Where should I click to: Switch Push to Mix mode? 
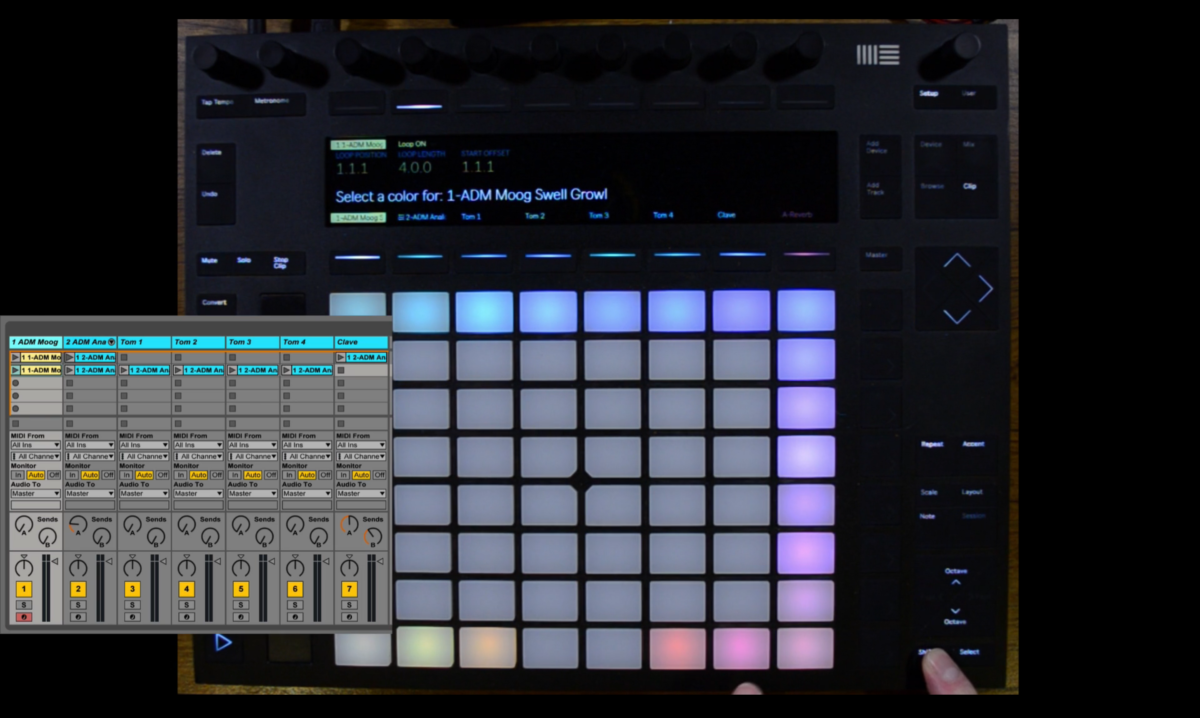[969, 145]
